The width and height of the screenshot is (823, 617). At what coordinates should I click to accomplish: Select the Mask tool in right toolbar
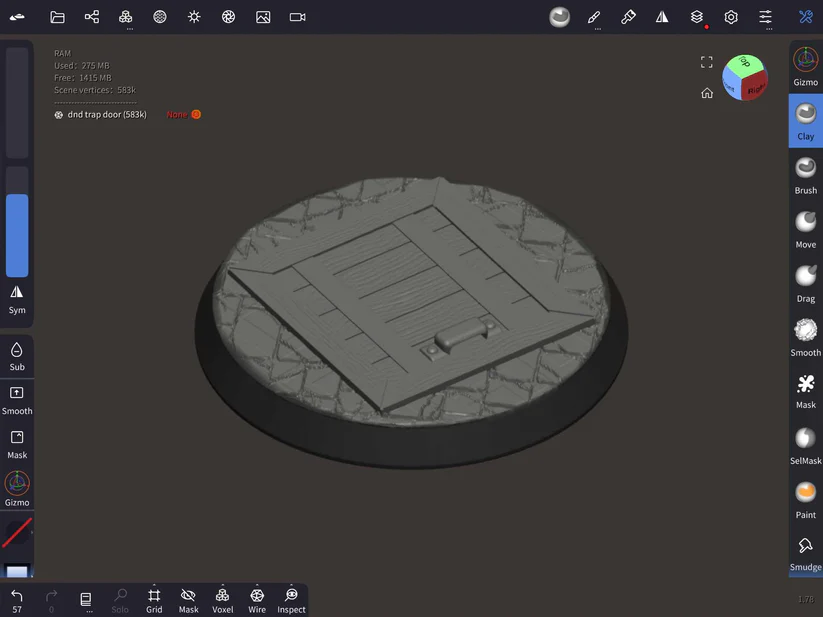point(806,391)
